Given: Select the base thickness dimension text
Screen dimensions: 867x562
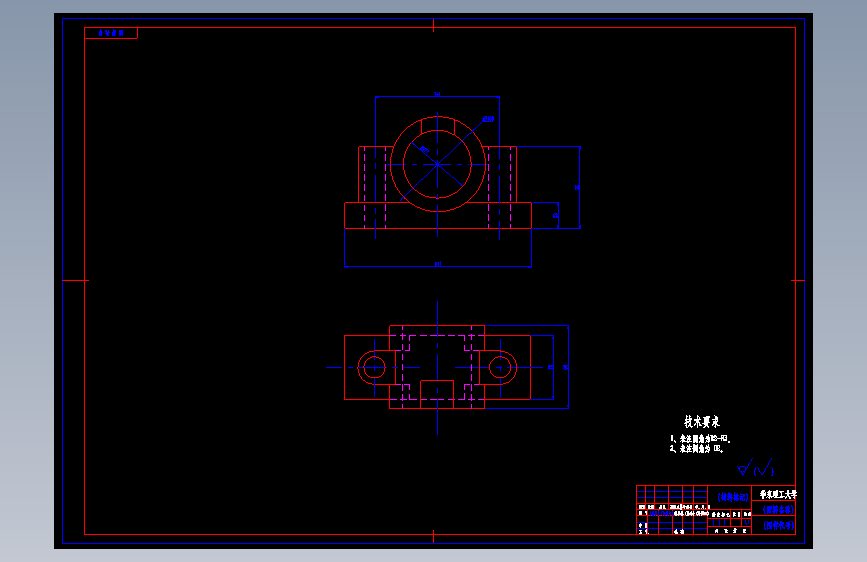Looking at the screenshot, I should 556,216.
